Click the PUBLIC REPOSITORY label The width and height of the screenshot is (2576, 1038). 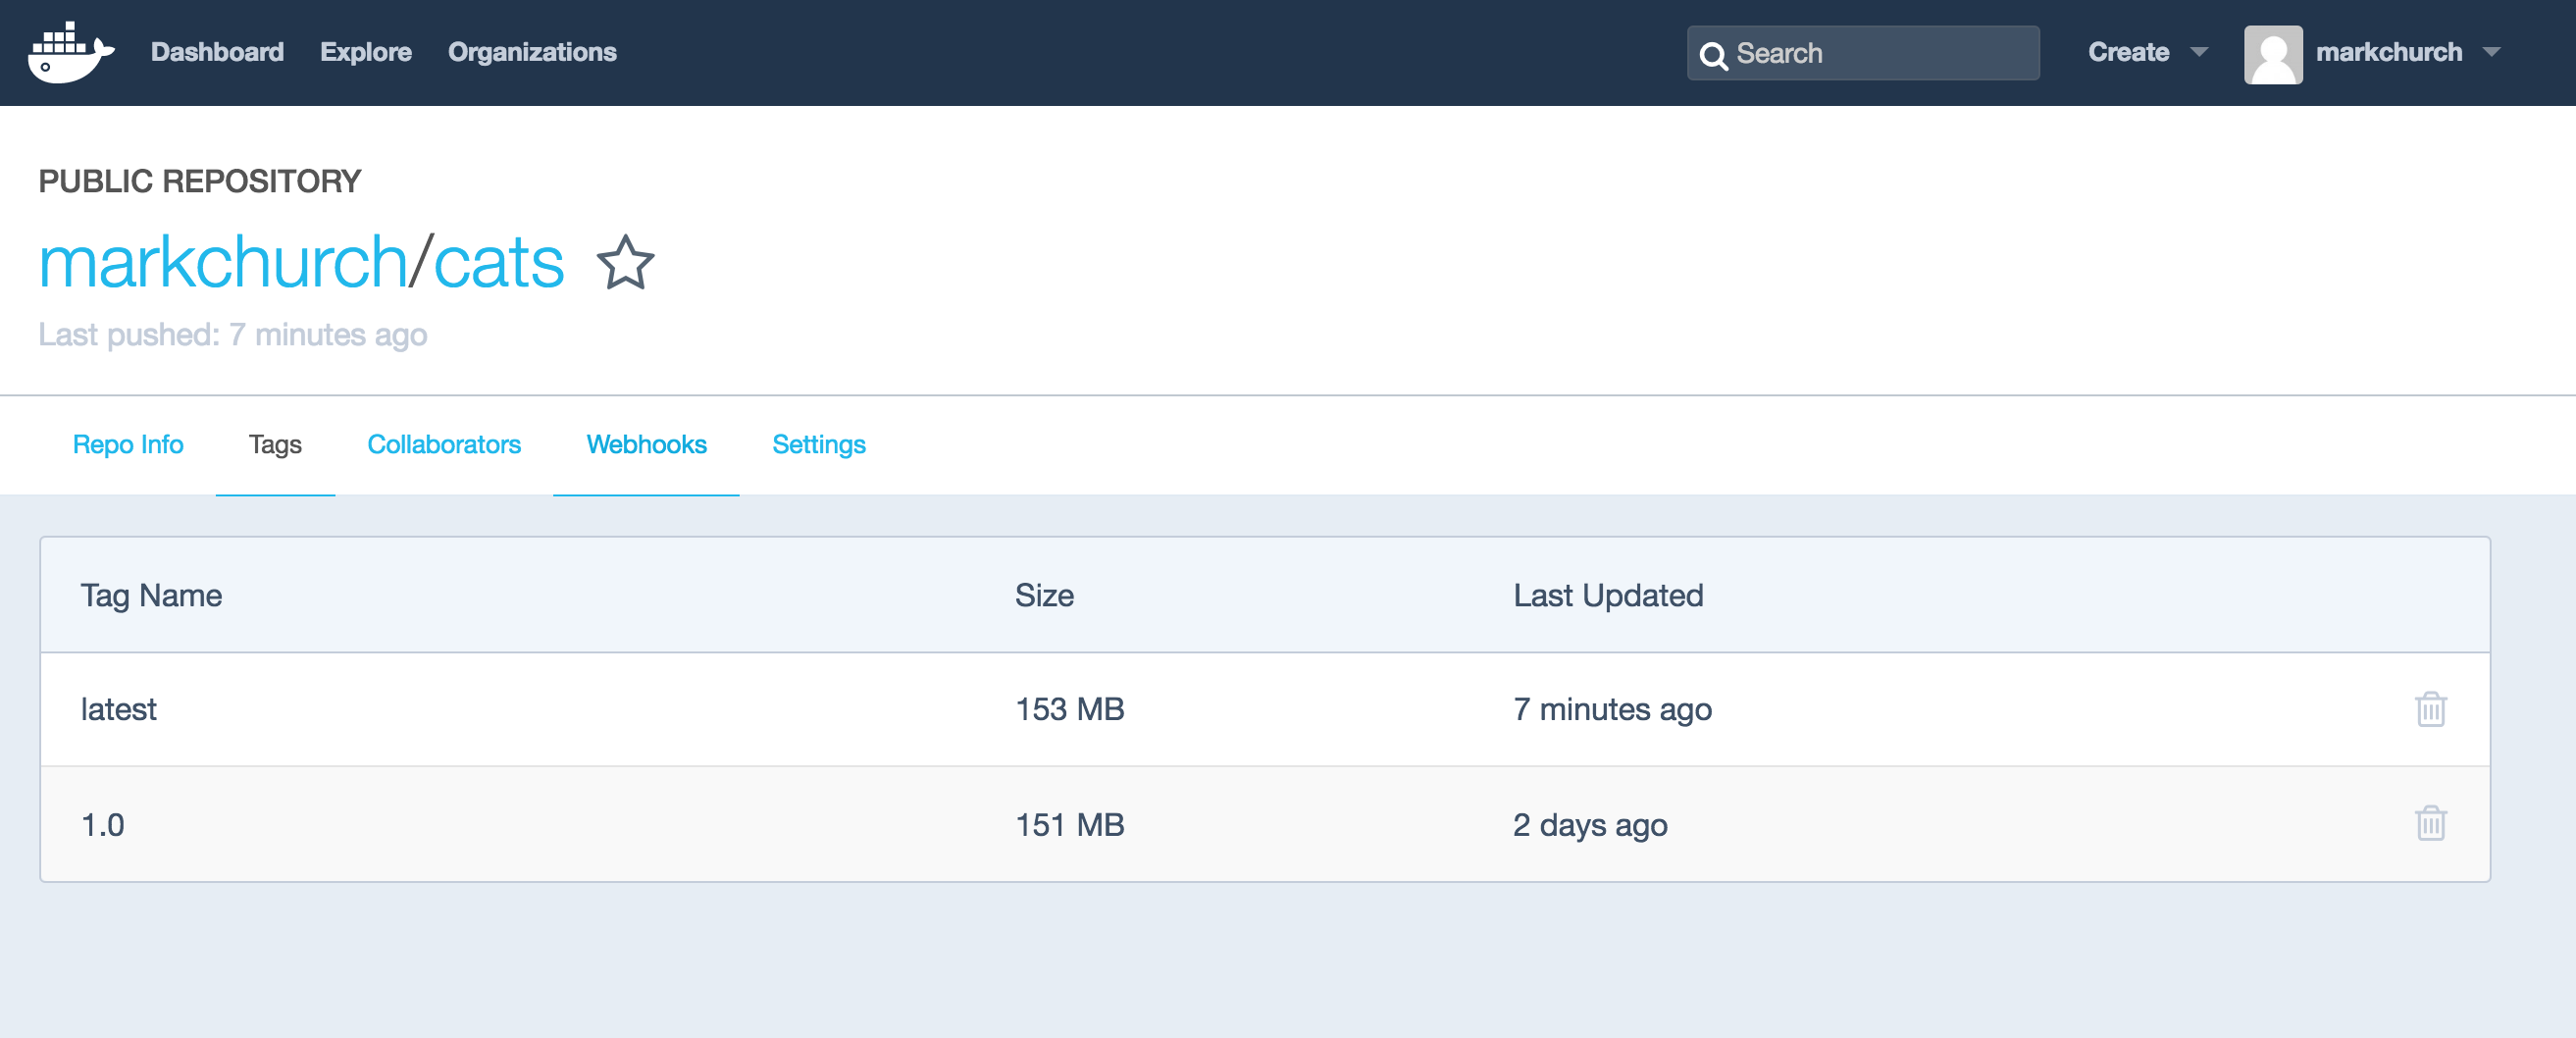pos(199,181)
